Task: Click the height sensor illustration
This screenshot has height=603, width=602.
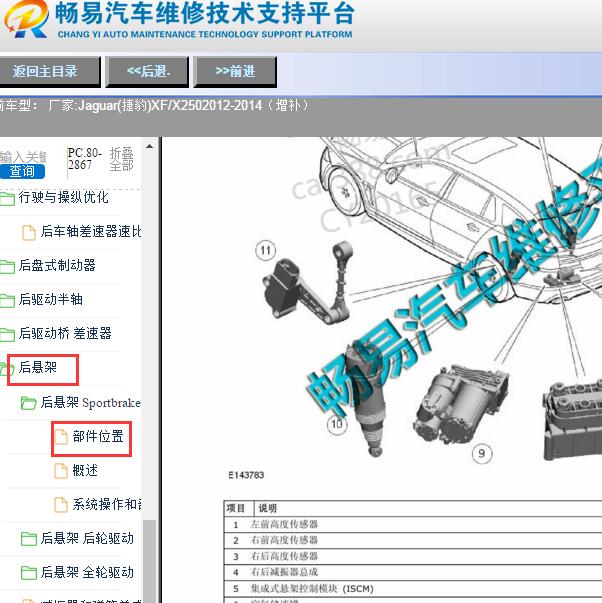Action: [308, 283]
